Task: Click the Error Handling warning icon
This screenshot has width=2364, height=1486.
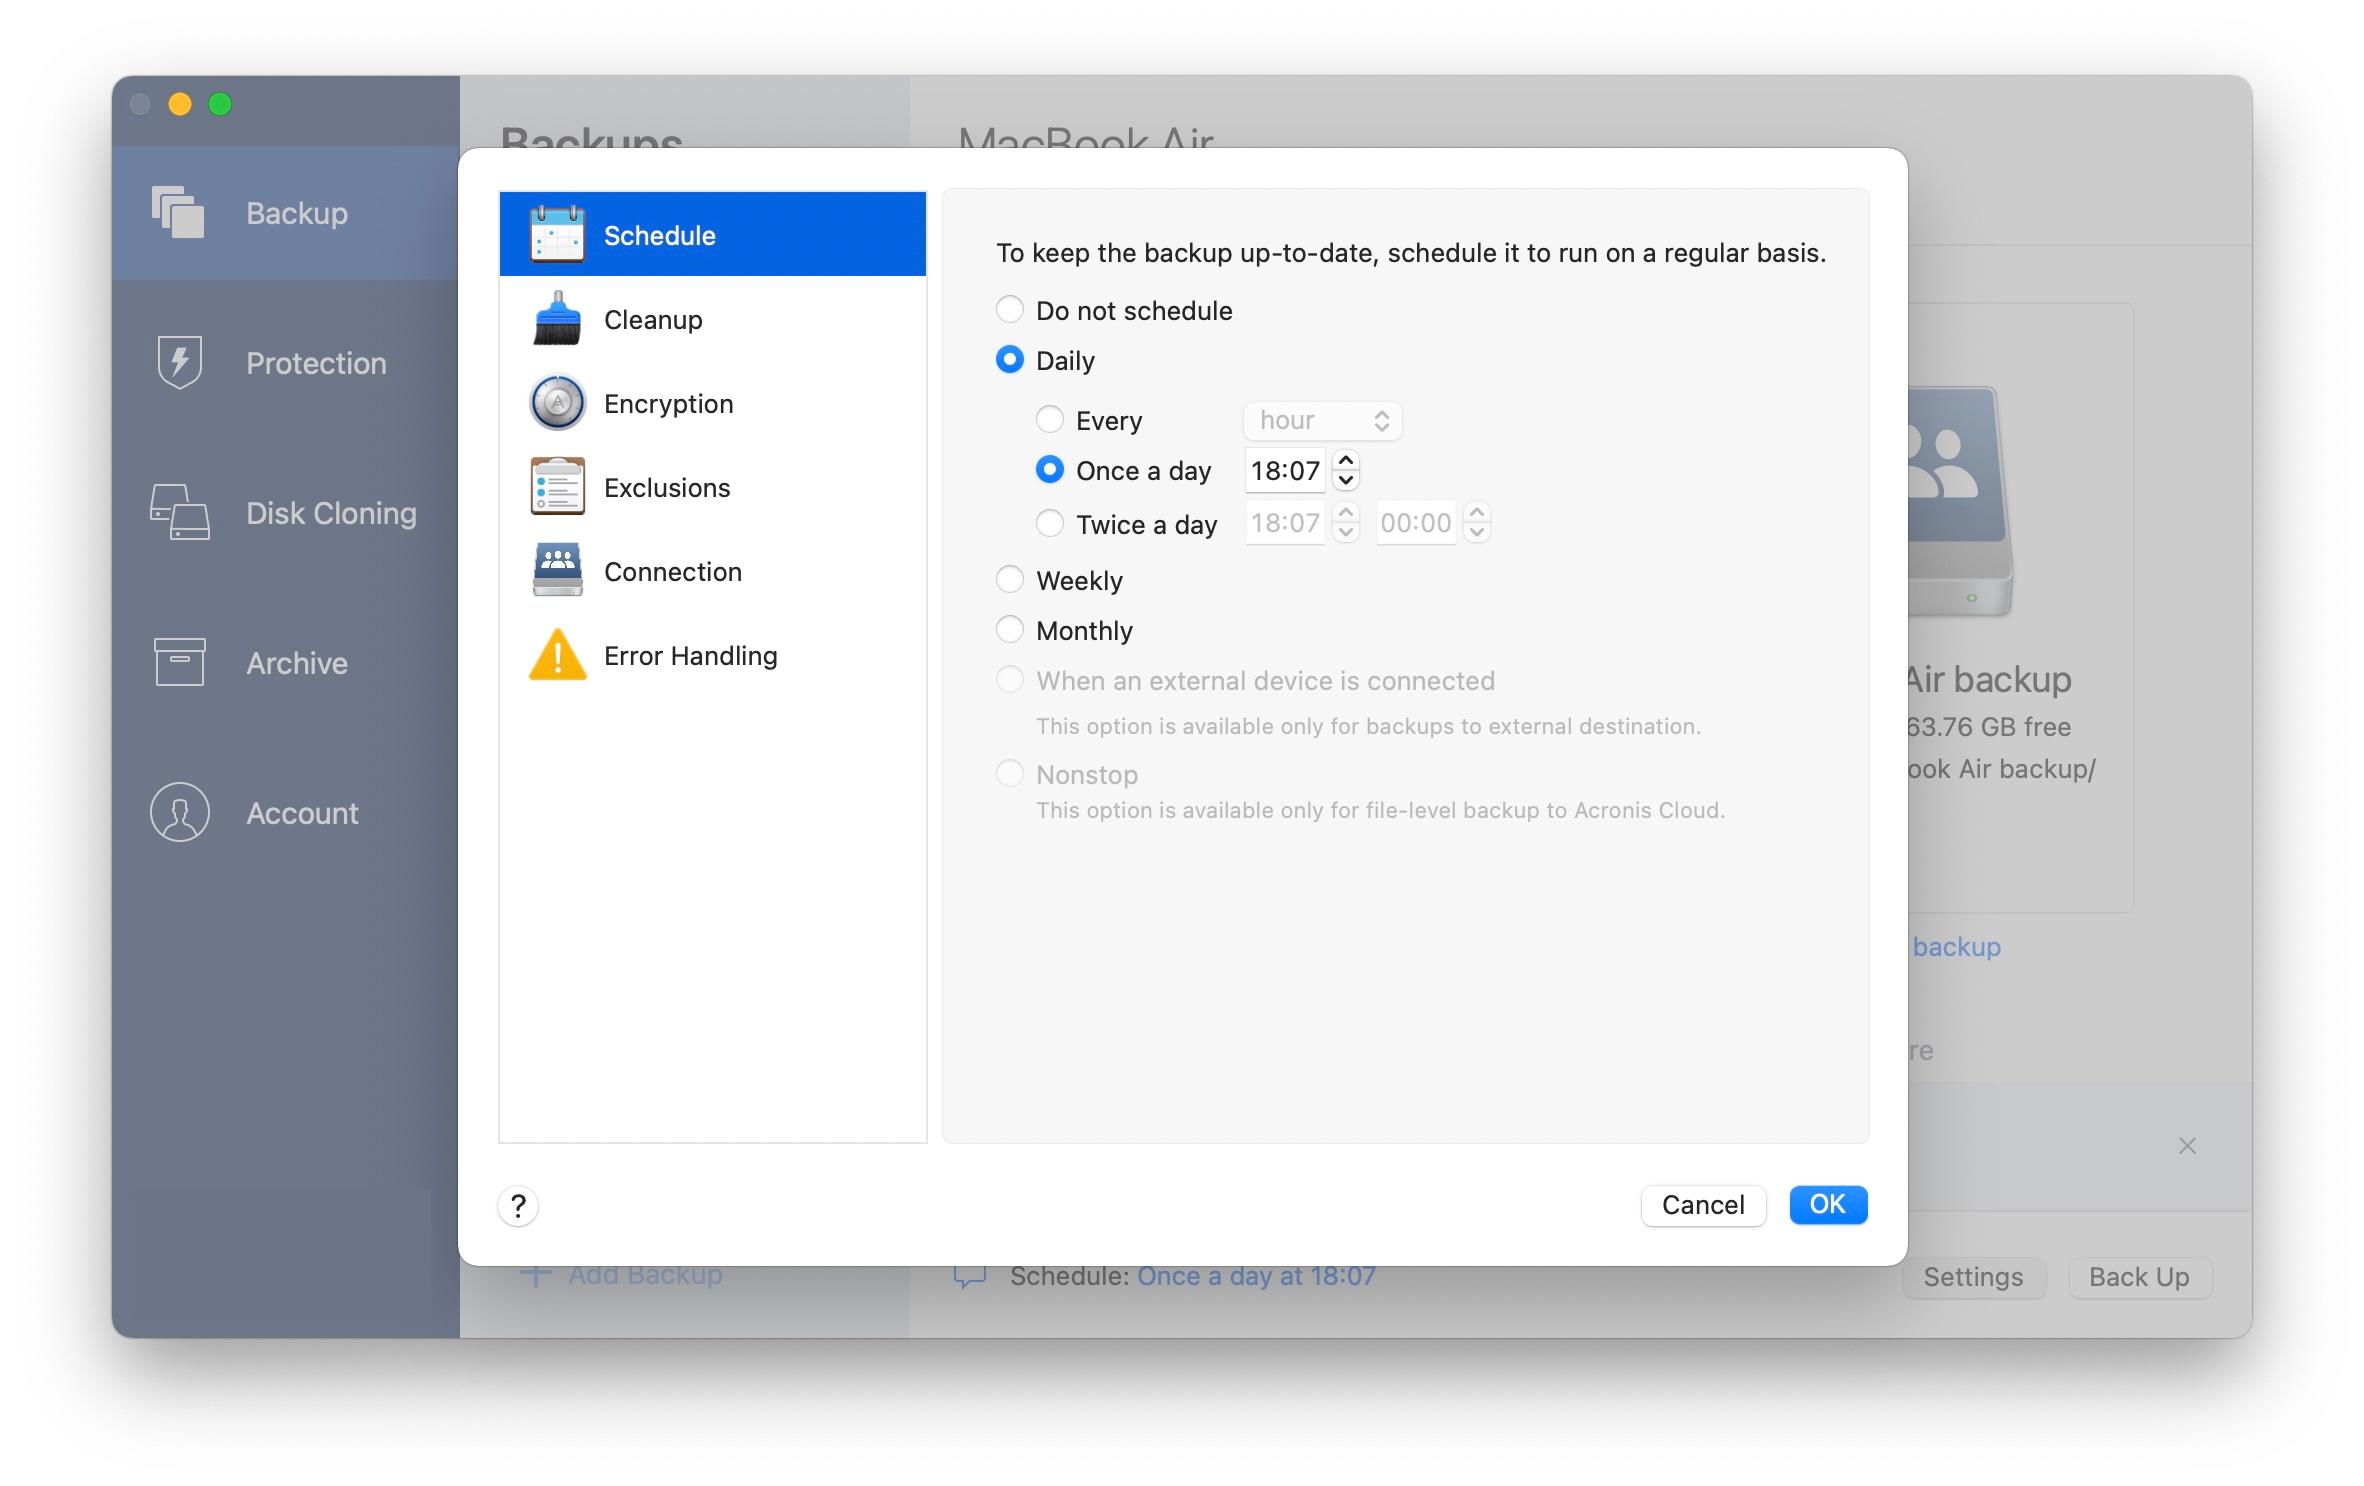Action: (x=558, y=656)
